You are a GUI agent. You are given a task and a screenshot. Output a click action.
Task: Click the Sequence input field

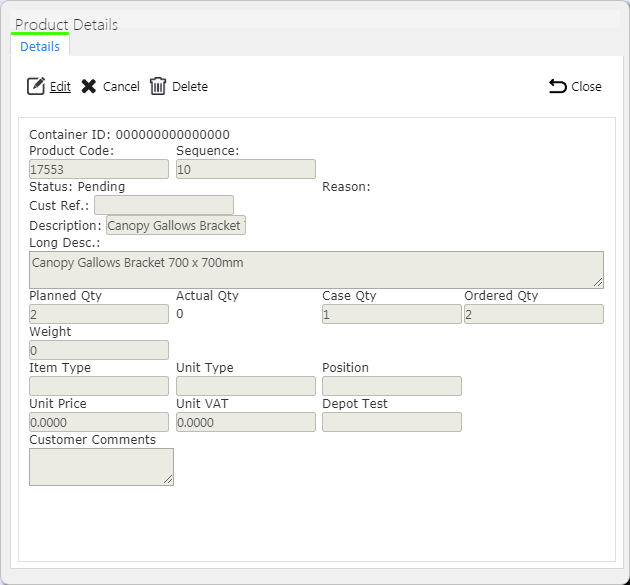tap(246, 169)
